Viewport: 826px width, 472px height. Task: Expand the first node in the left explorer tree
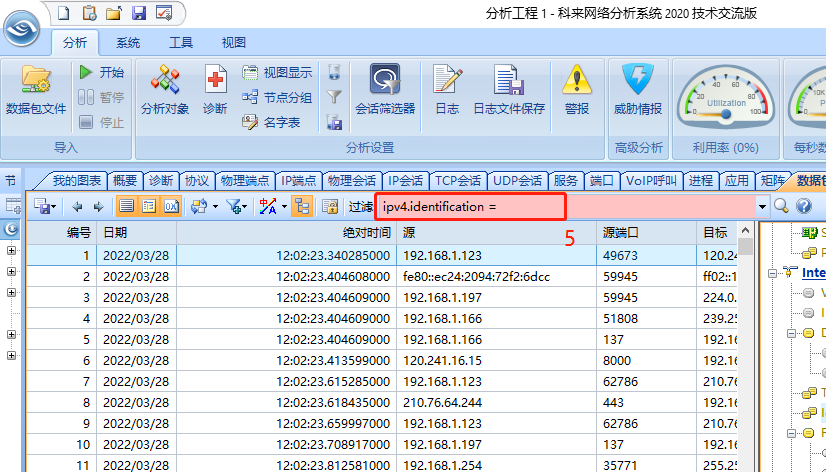12,250
